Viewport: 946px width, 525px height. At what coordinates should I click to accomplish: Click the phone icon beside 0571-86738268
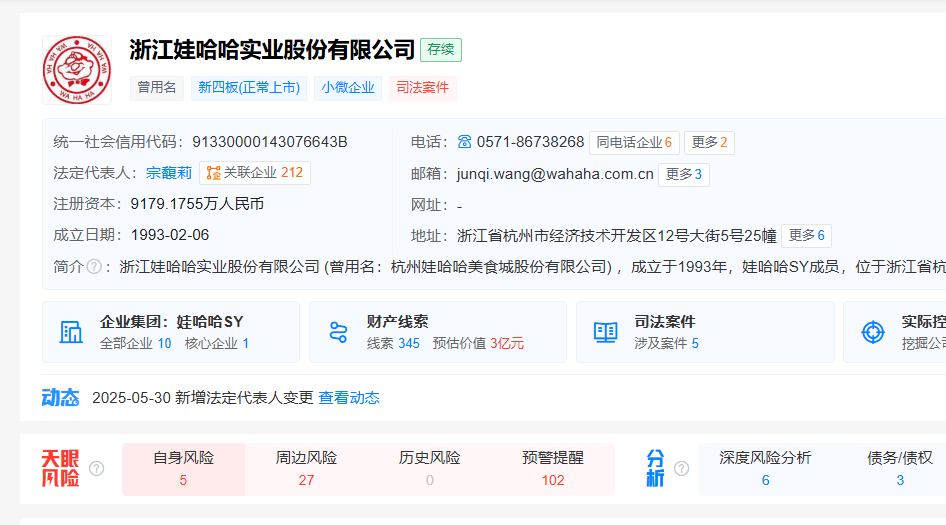pos(464,142)
